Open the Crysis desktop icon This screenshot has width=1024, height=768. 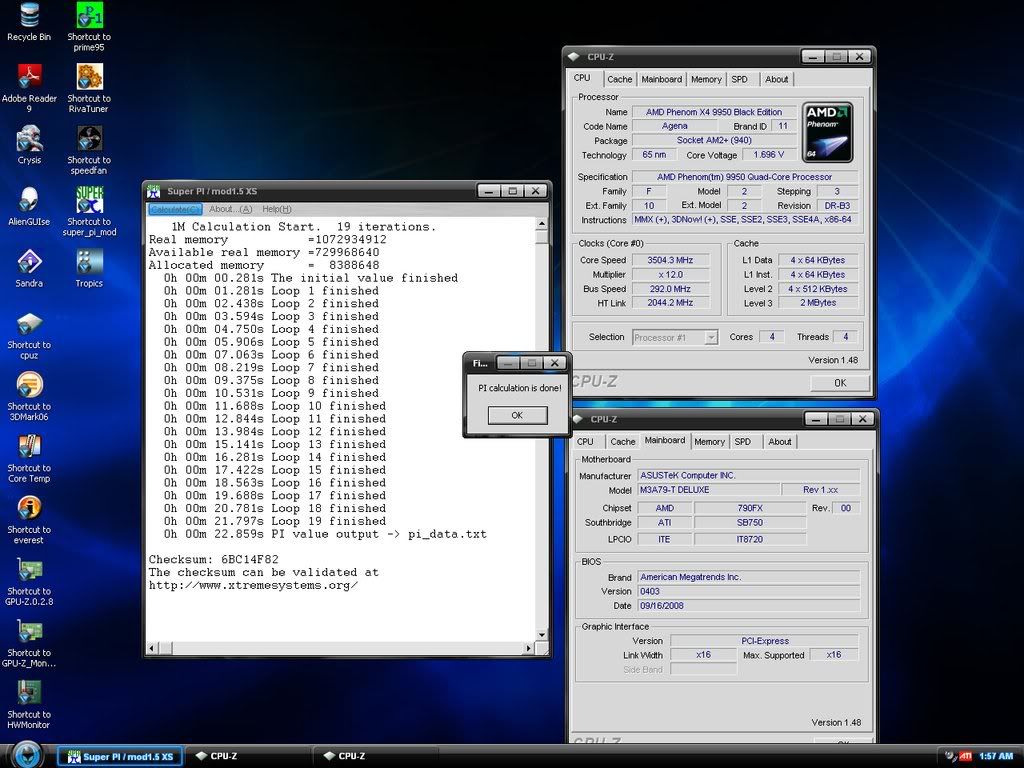tap(29, 144)
